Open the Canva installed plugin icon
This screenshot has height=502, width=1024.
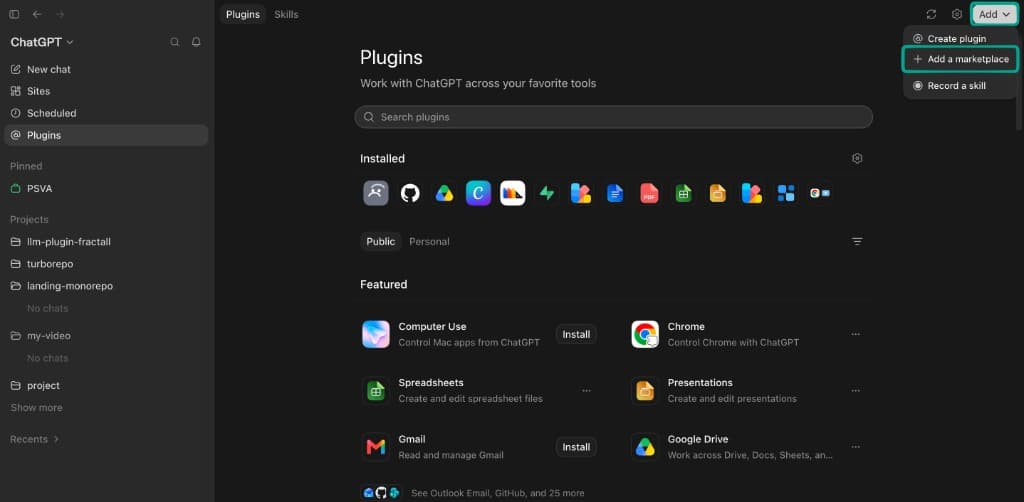[x=478, y=193]
